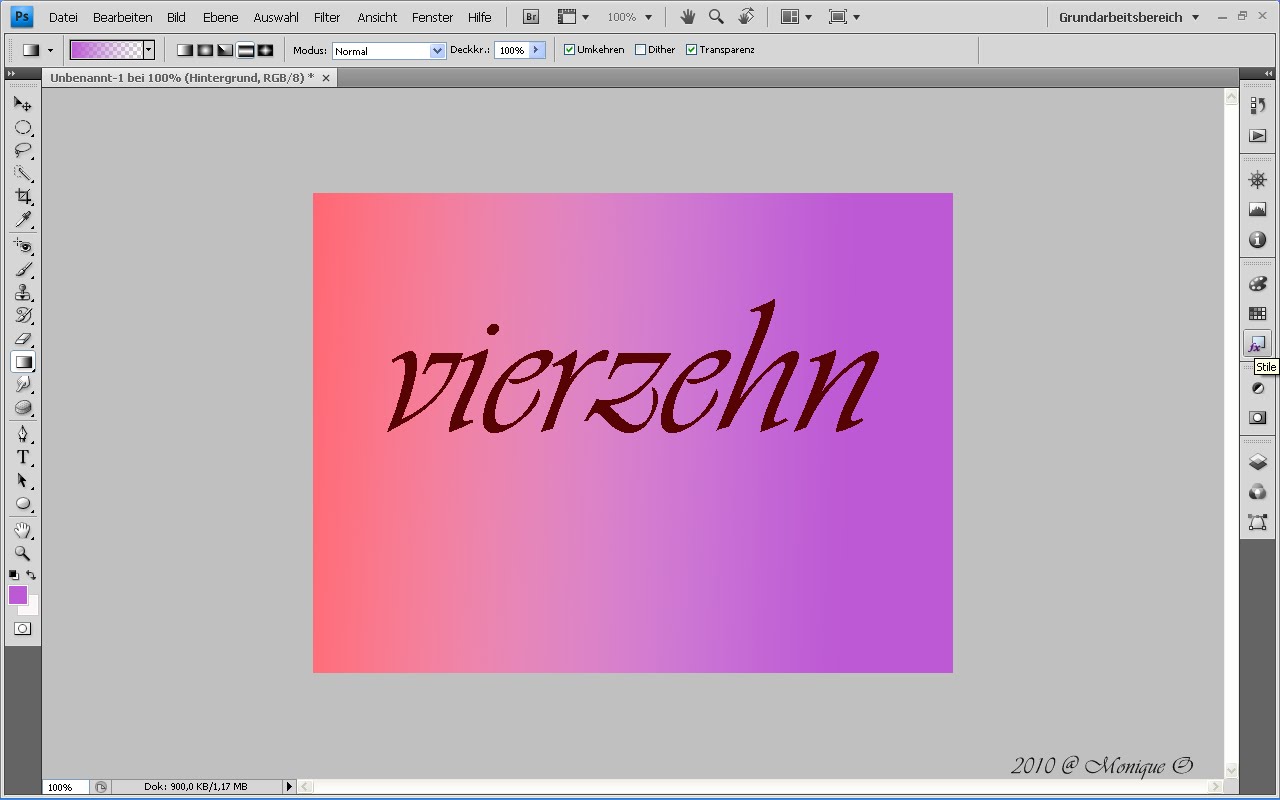Launch Adobe Bridge with the Br icon
Viewport: 1280px width, 800px height.
pos(531,17)
